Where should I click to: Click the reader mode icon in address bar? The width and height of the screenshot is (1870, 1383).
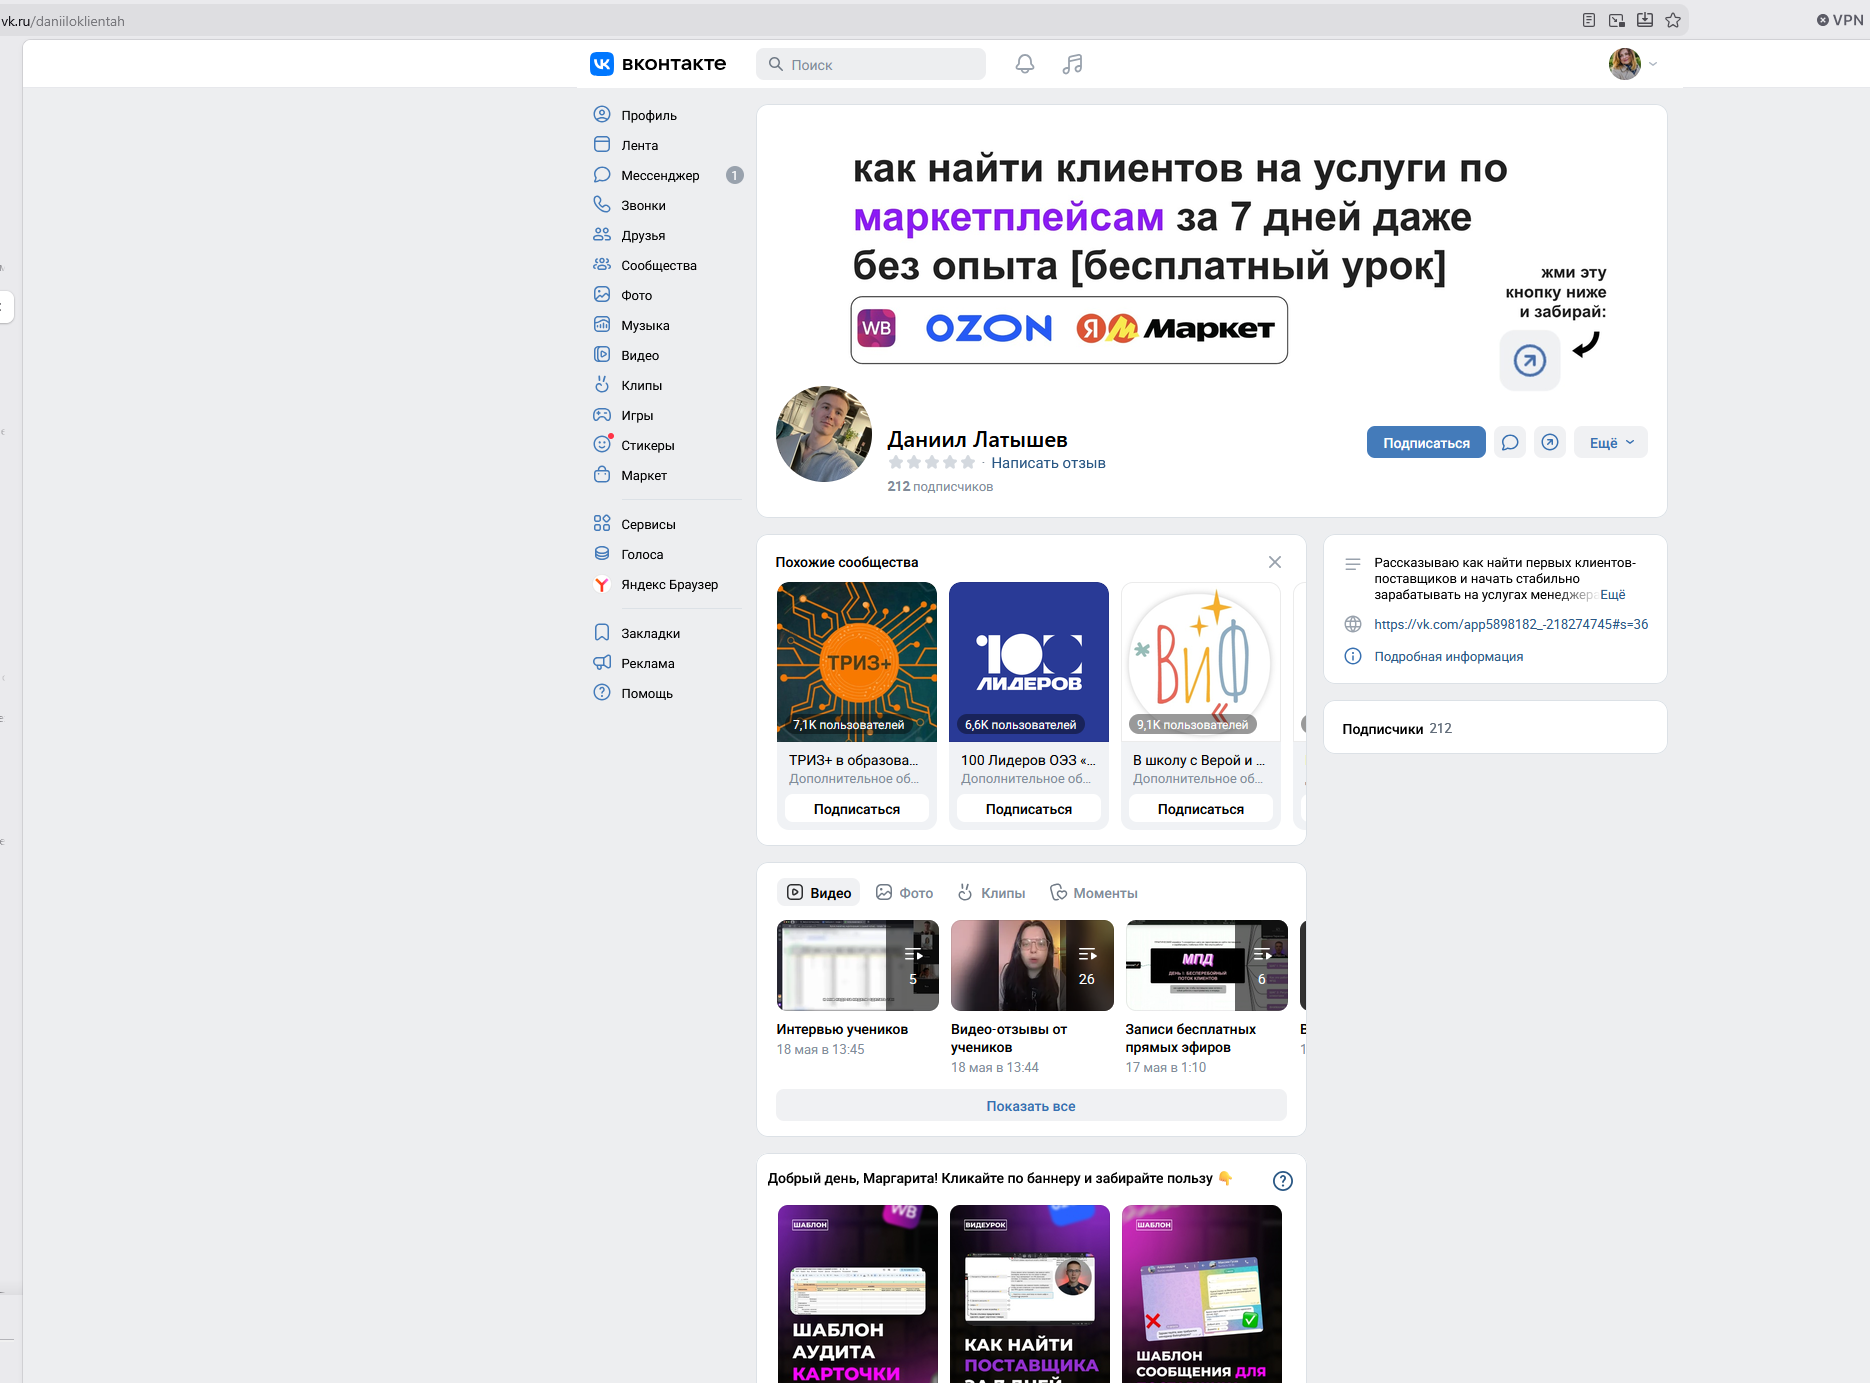1589,20
